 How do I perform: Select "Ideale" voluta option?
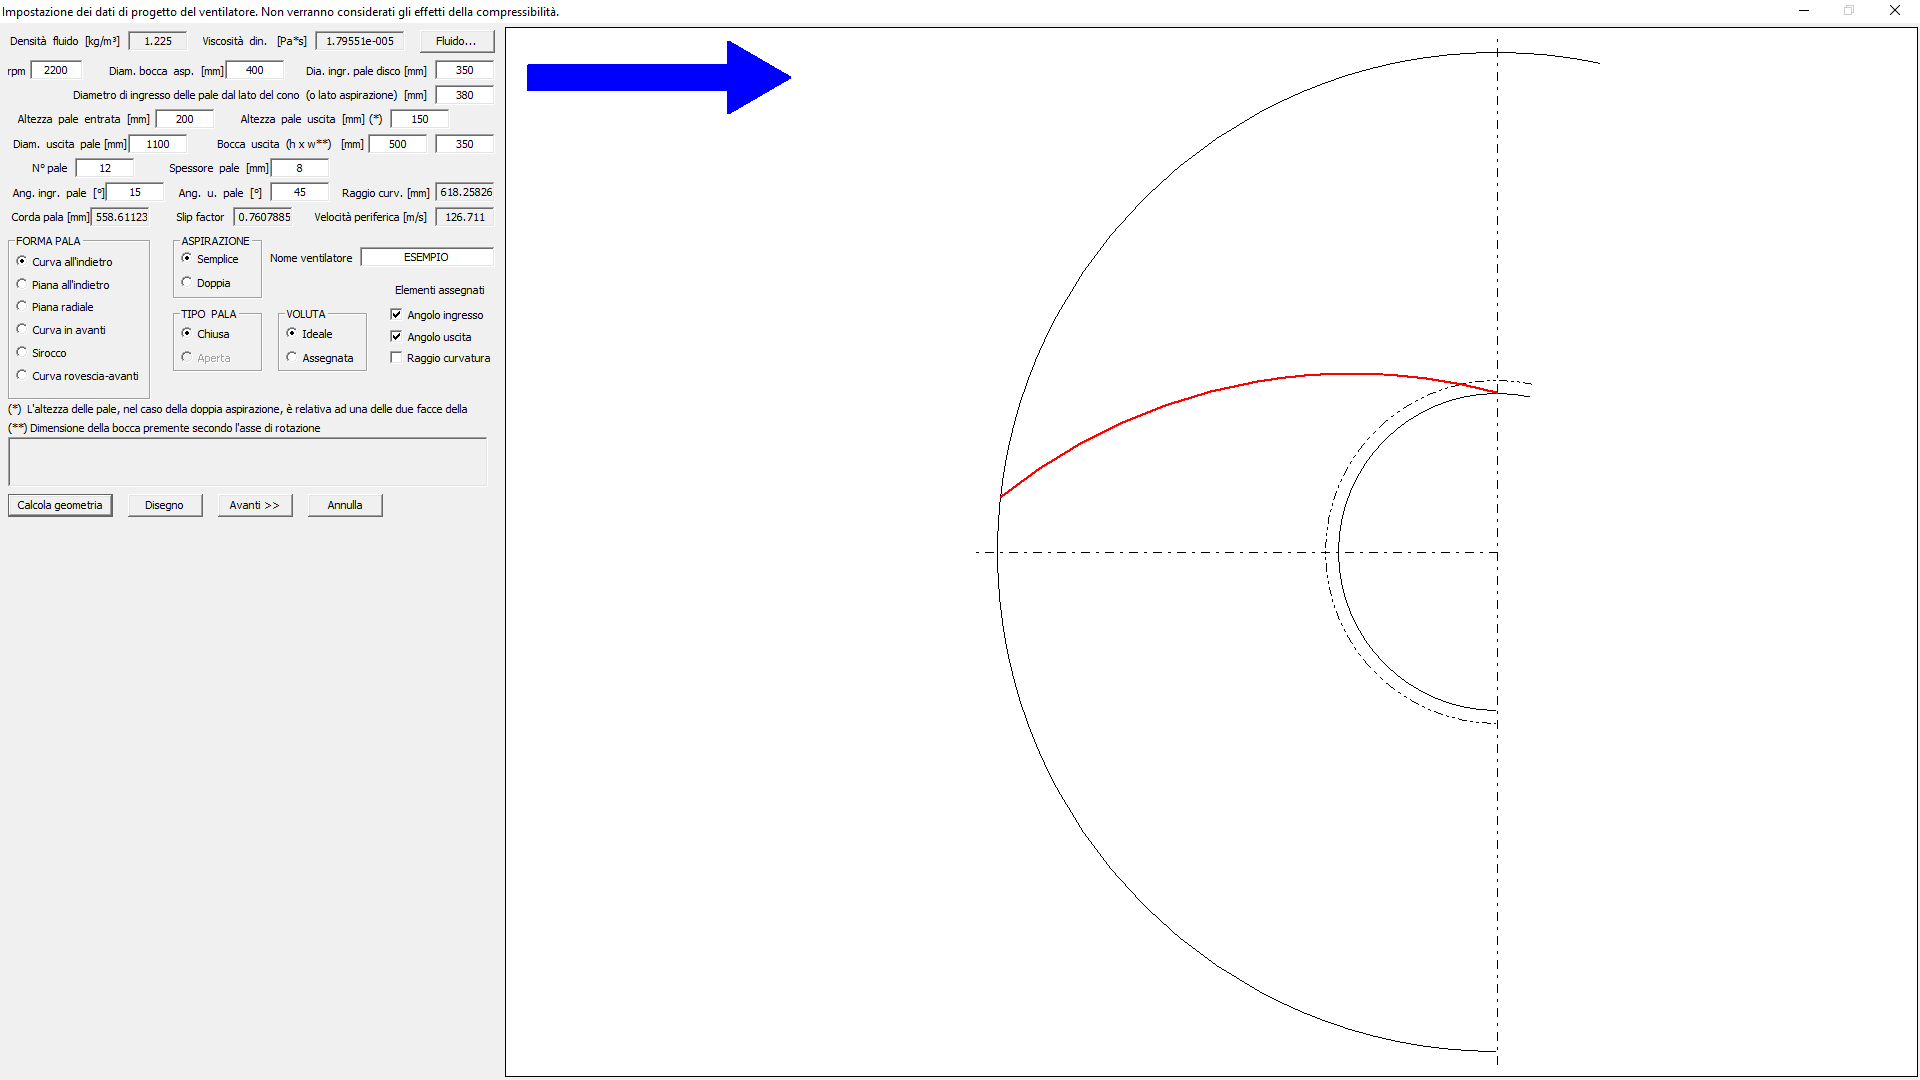(290, 334)
